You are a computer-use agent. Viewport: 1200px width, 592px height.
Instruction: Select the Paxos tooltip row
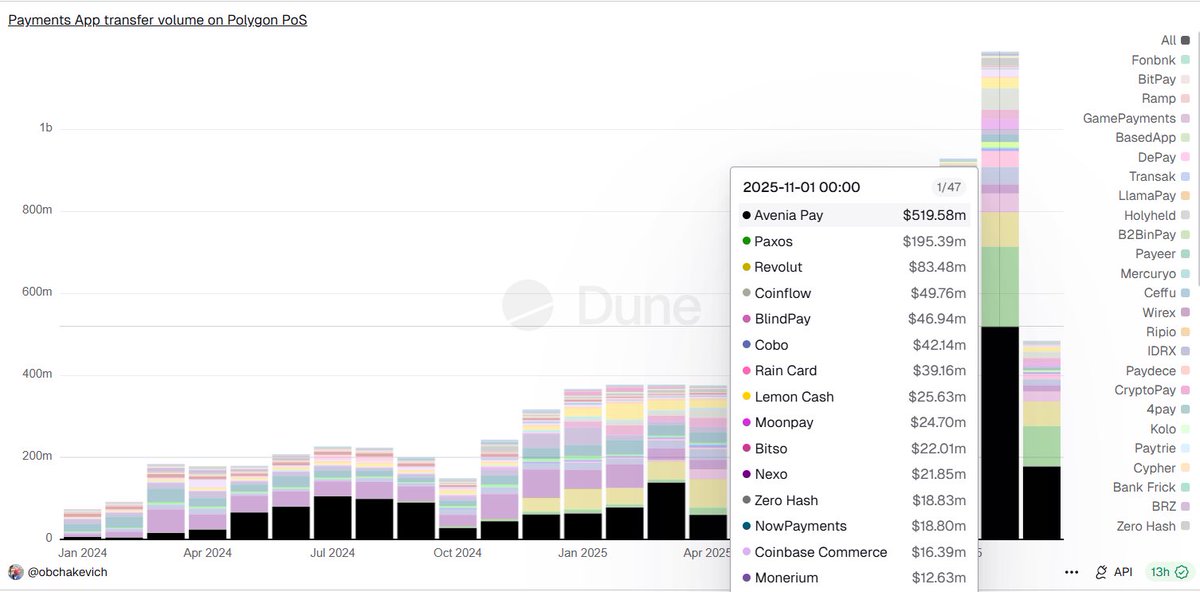pyautogui.click(x=854, y=241)
